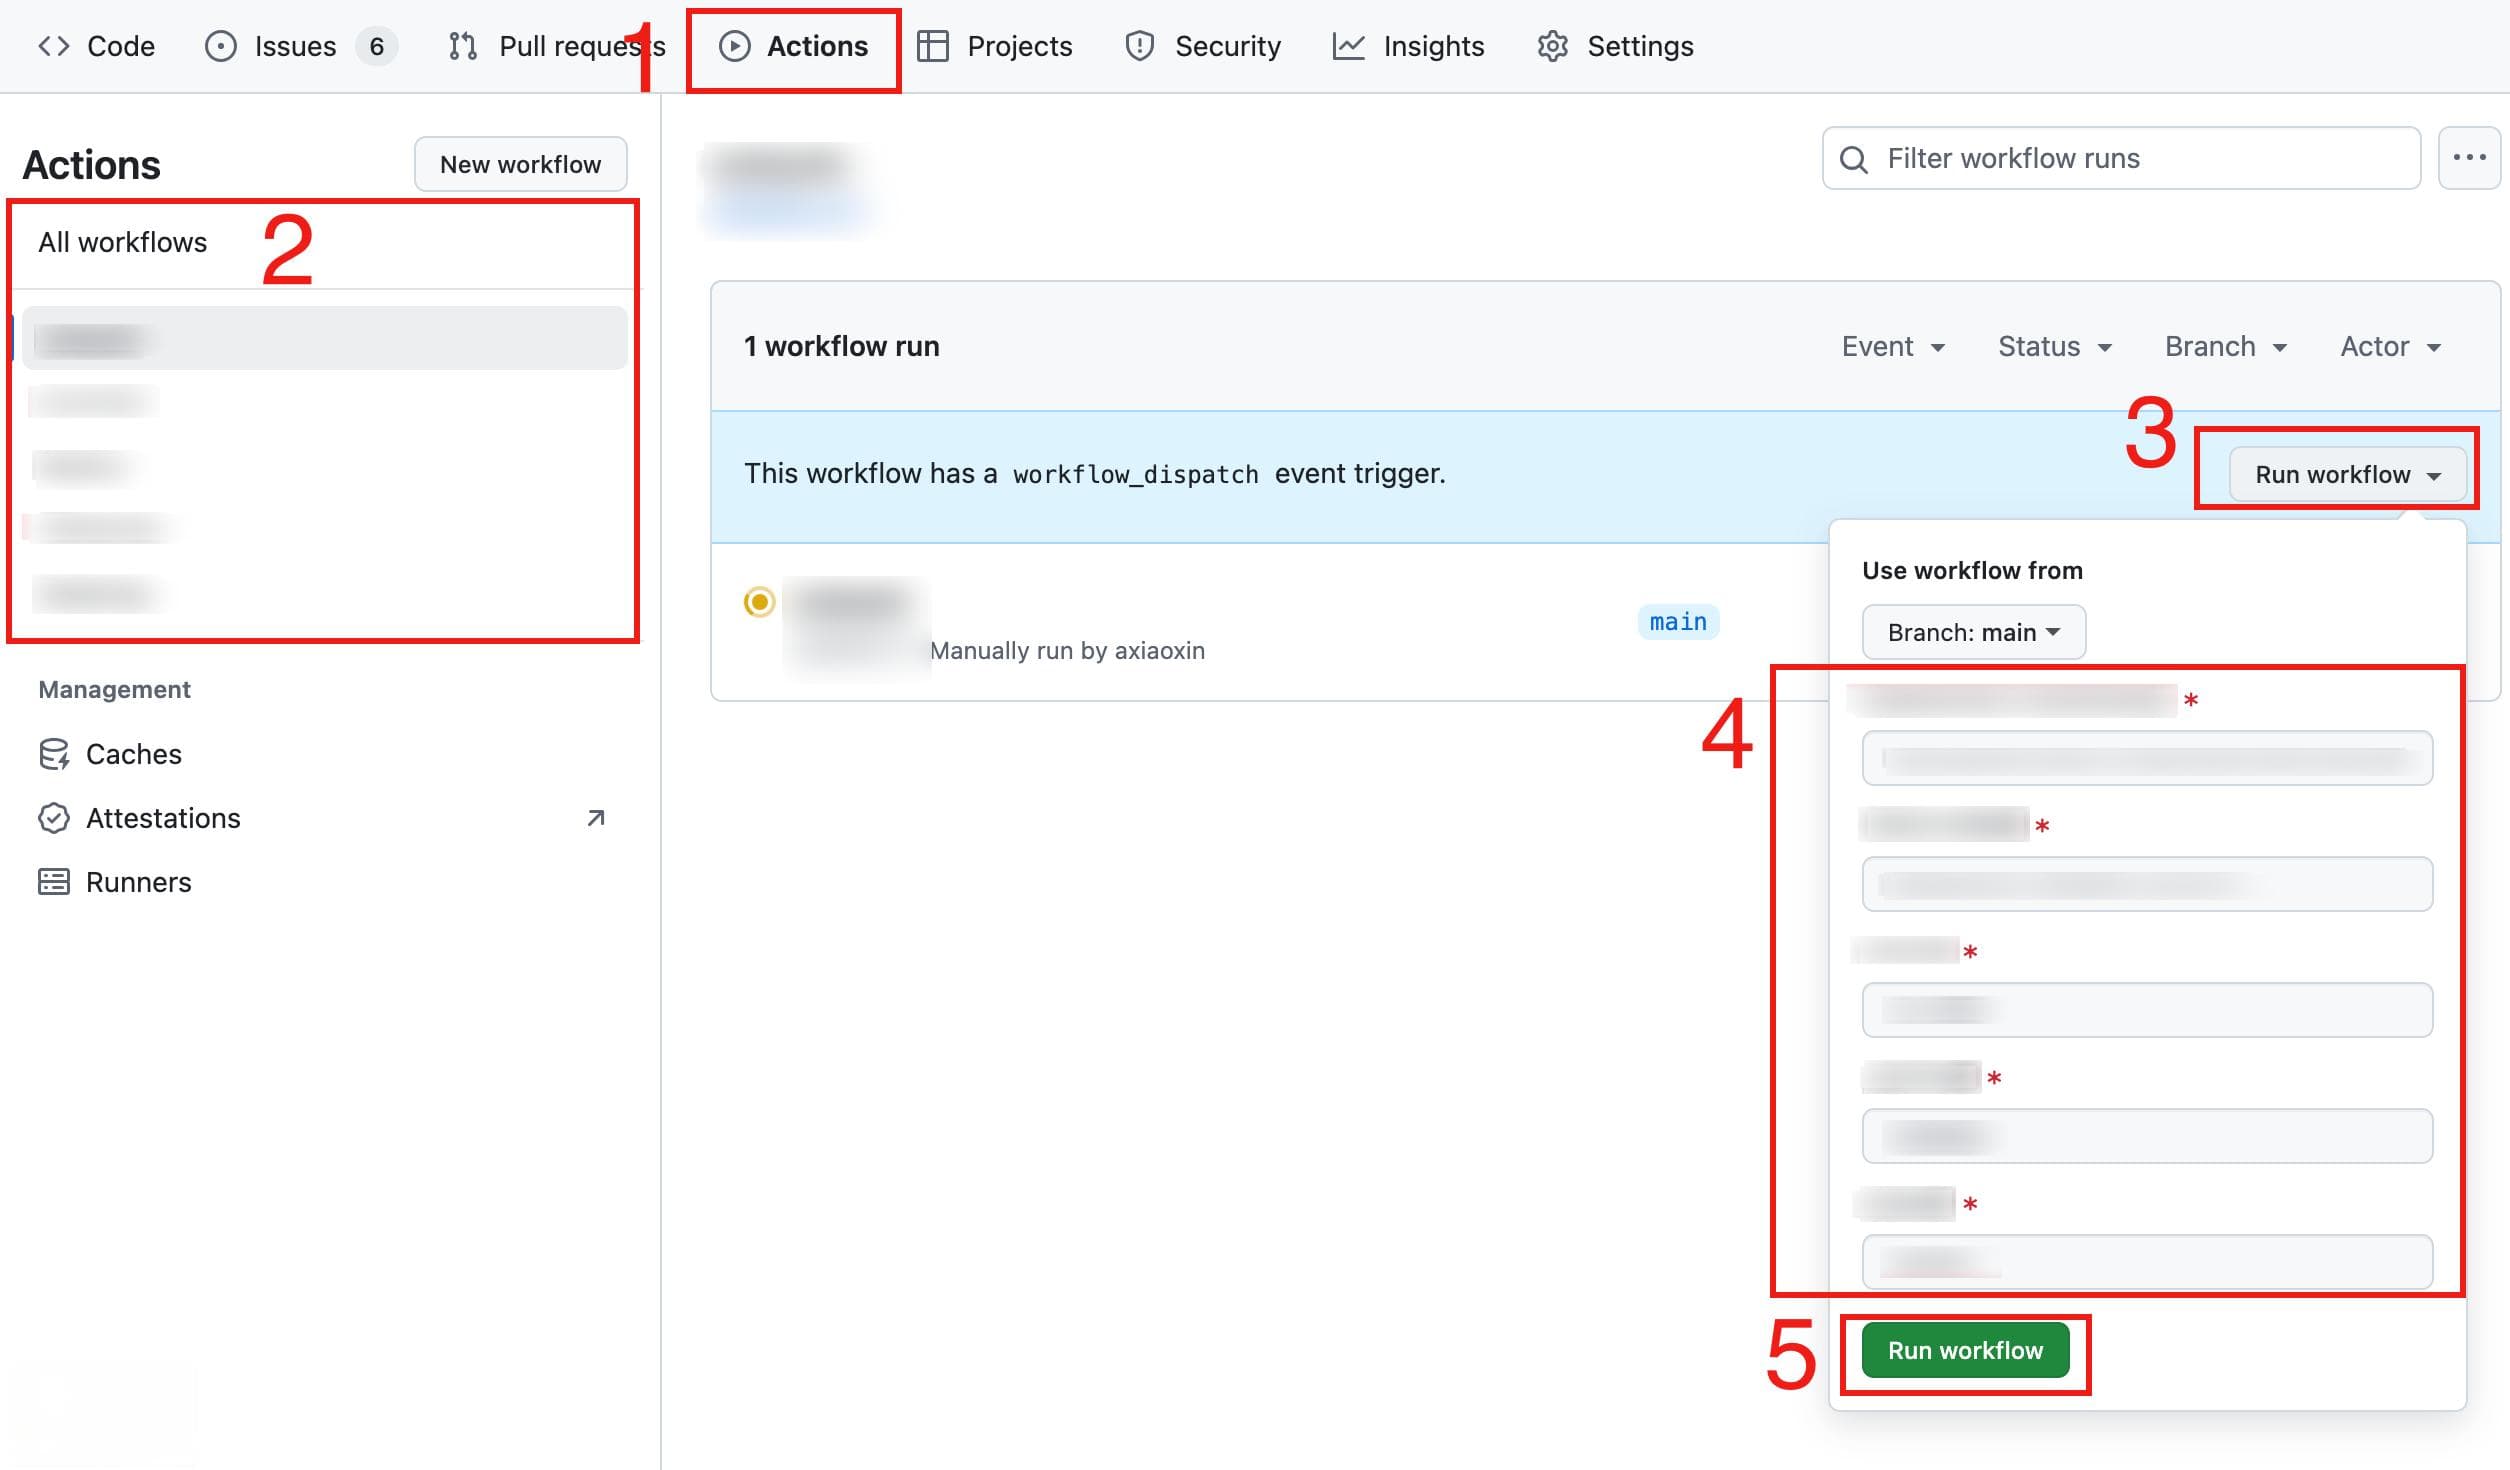The height and width of the screenshot is (1470, 2510).
Task: Open the Insights tab
Action: tap(1409, 46)
